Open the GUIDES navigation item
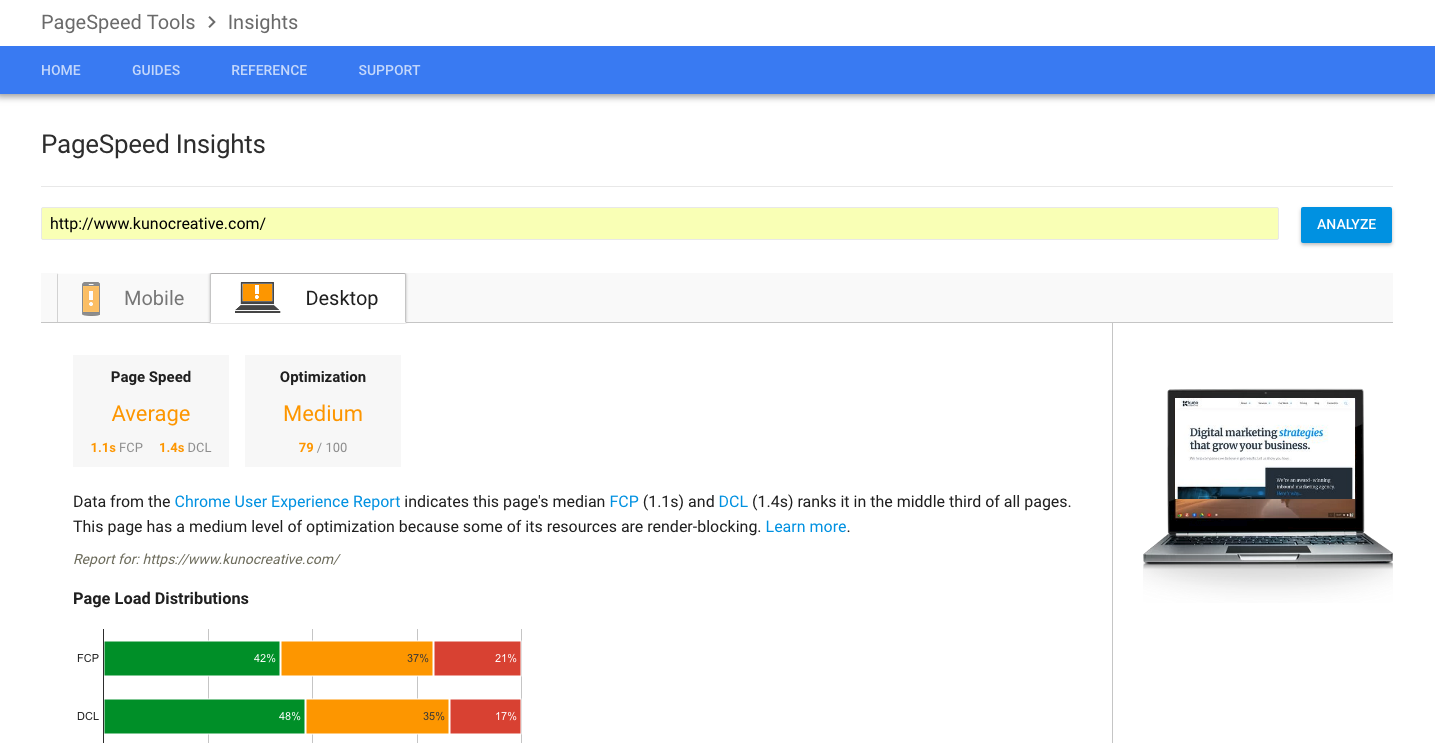Screen dimensions: 1435x743 tap(156, 70)
